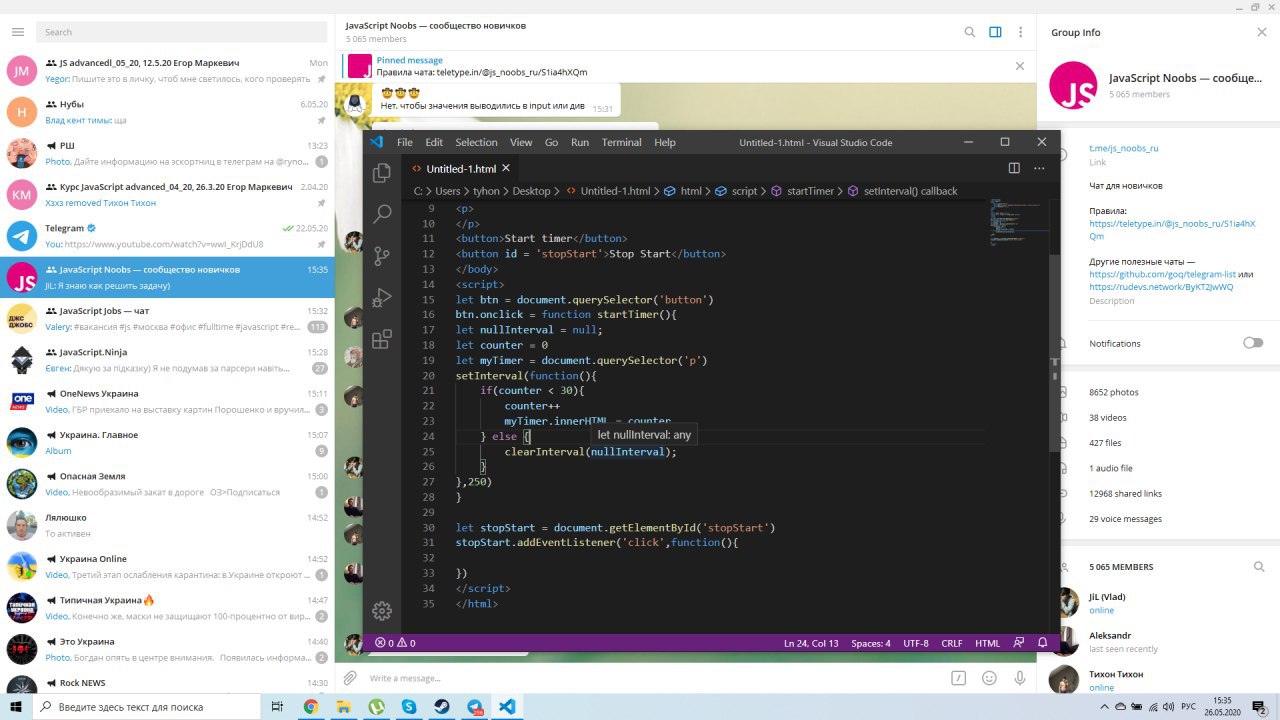The width and height of the screenshot is (1280, 720).
Task: Expand Desktop folder breadcrumb
Action: 532,191
